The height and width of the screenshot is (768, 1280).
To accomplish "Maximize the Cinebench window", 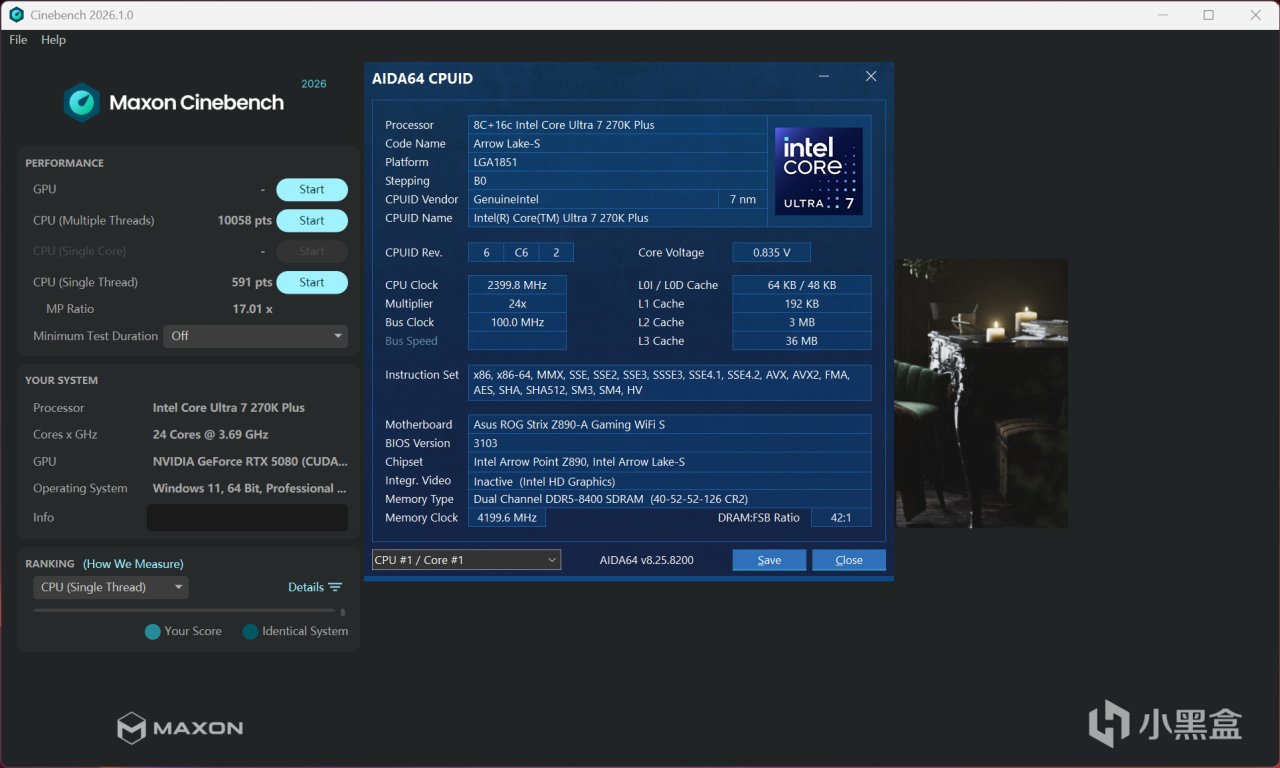I will (x=1208, y=15).
